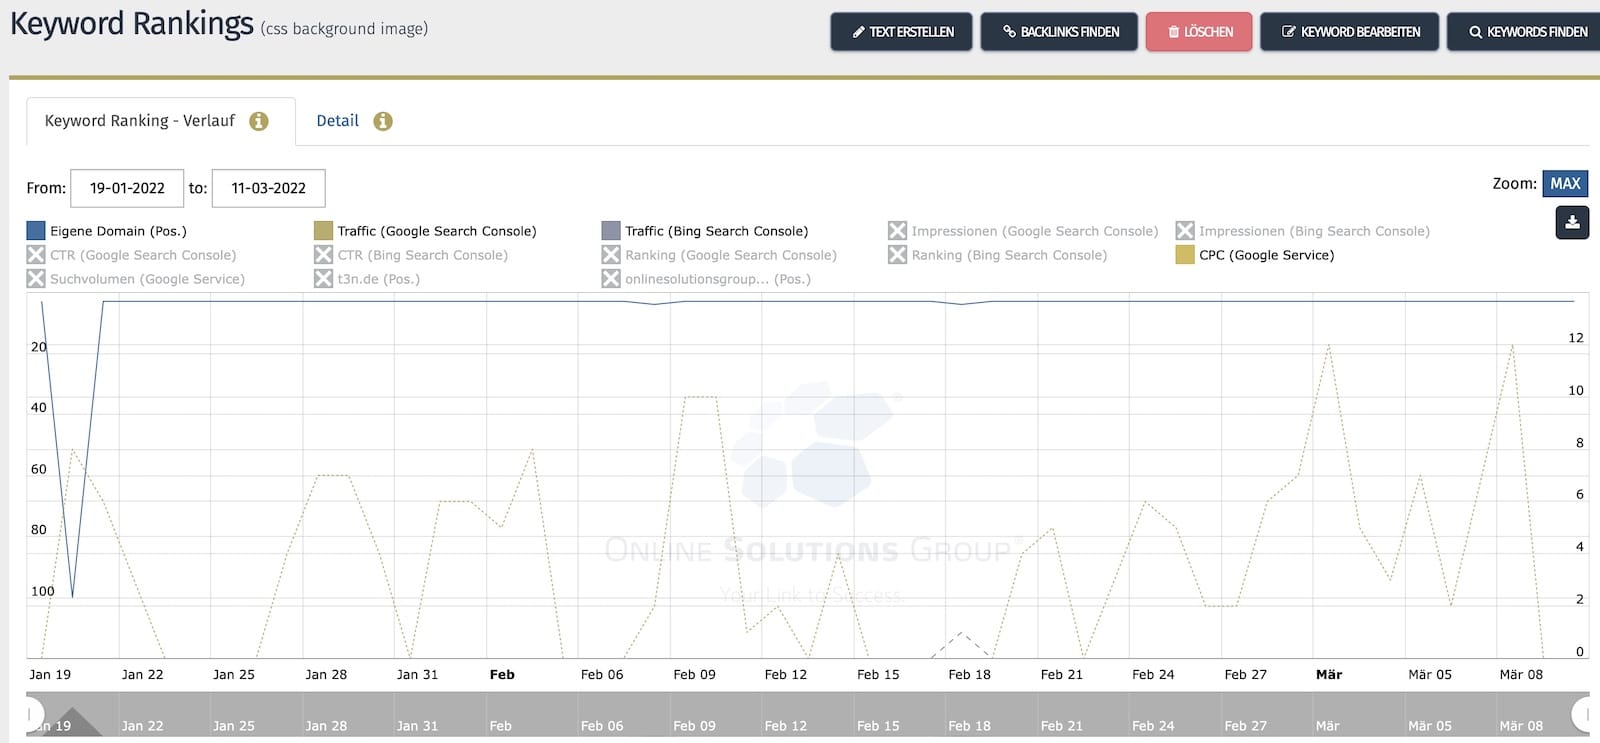Open Backlinks Finden

pyautogui.click(x=1059, y=32)
